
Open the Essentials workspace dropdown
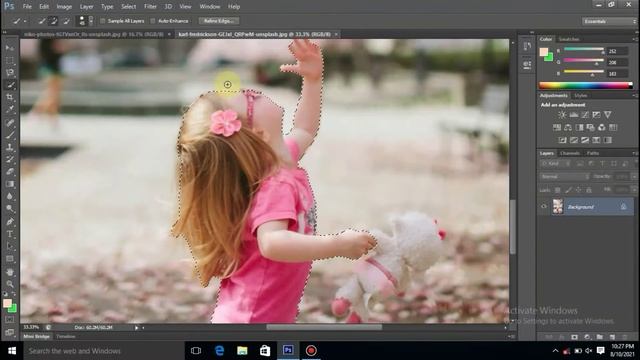pyautogui.click(x=609, y=21)
